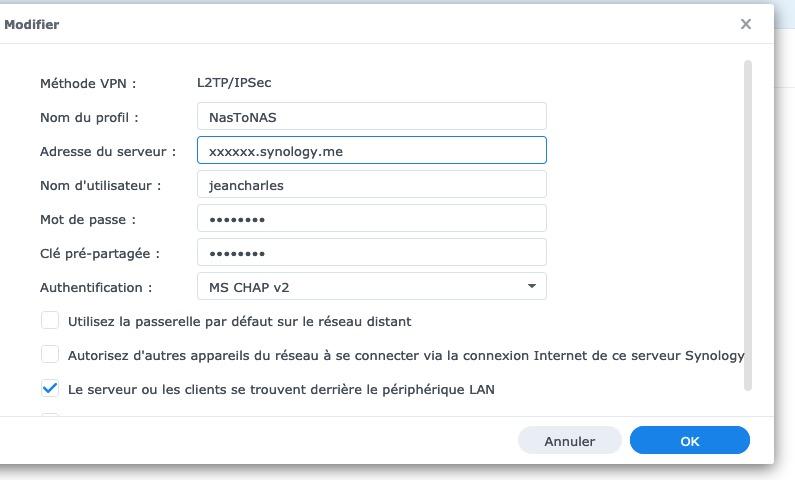Click the Clé pré-partagée label

[x=100, y=253]
